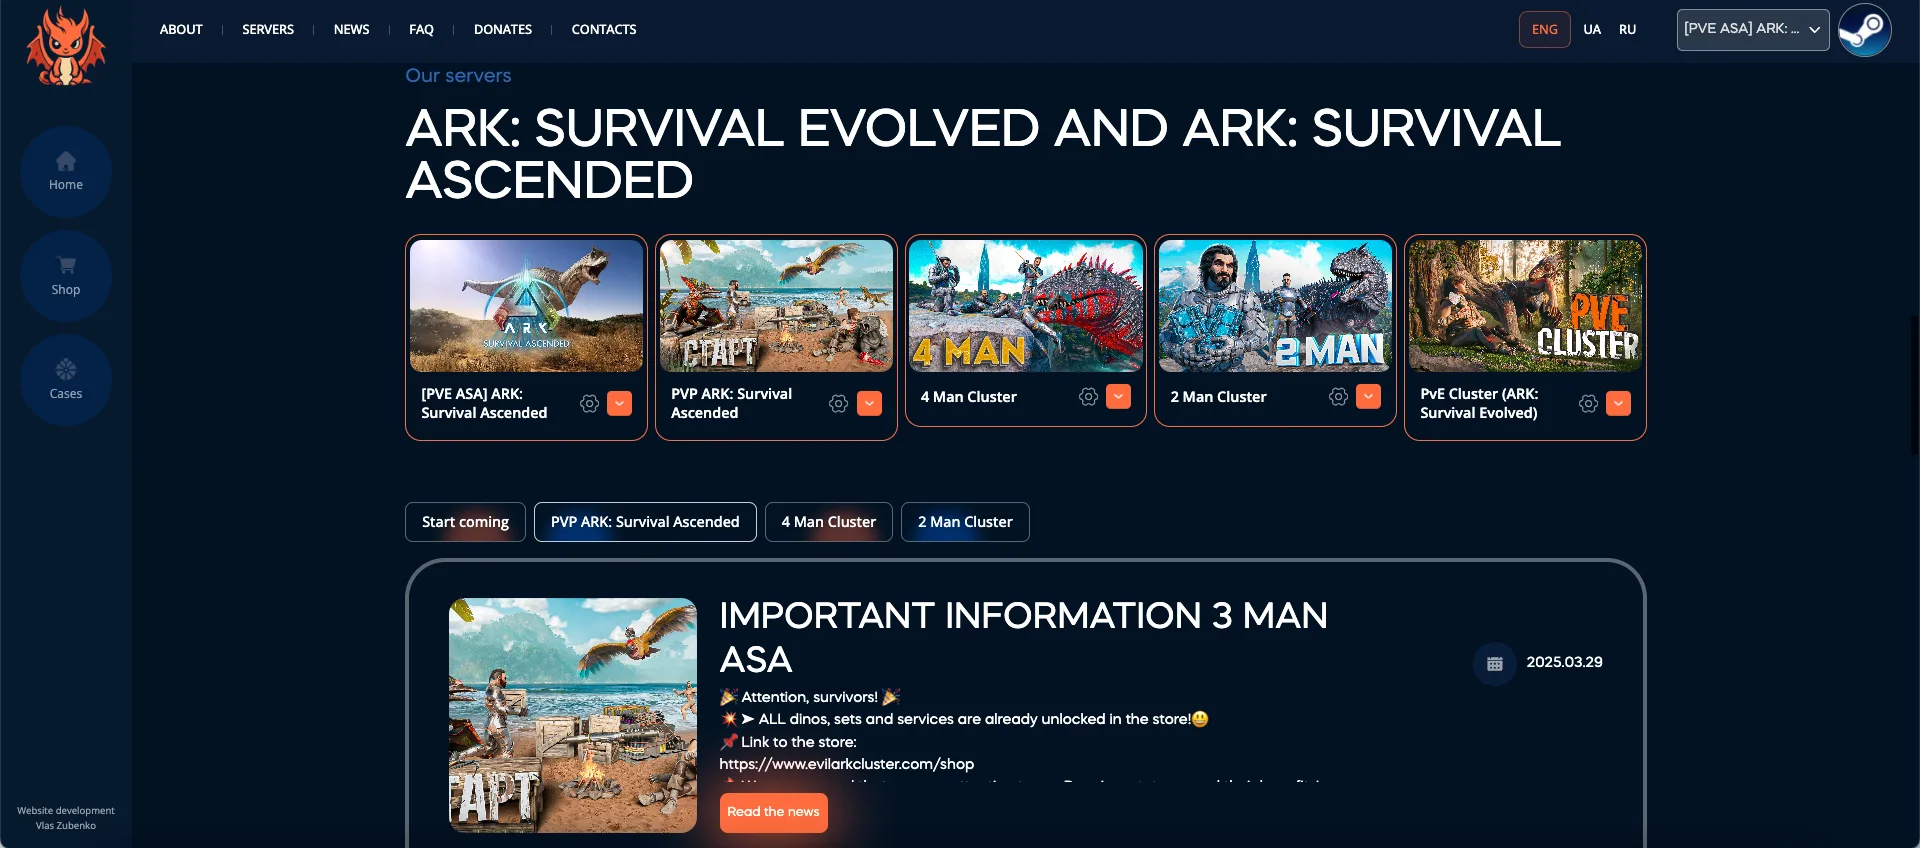1920x848 pixels.
Task: Select the 2 Man Cluster news tab
Action: coord(965,522)
